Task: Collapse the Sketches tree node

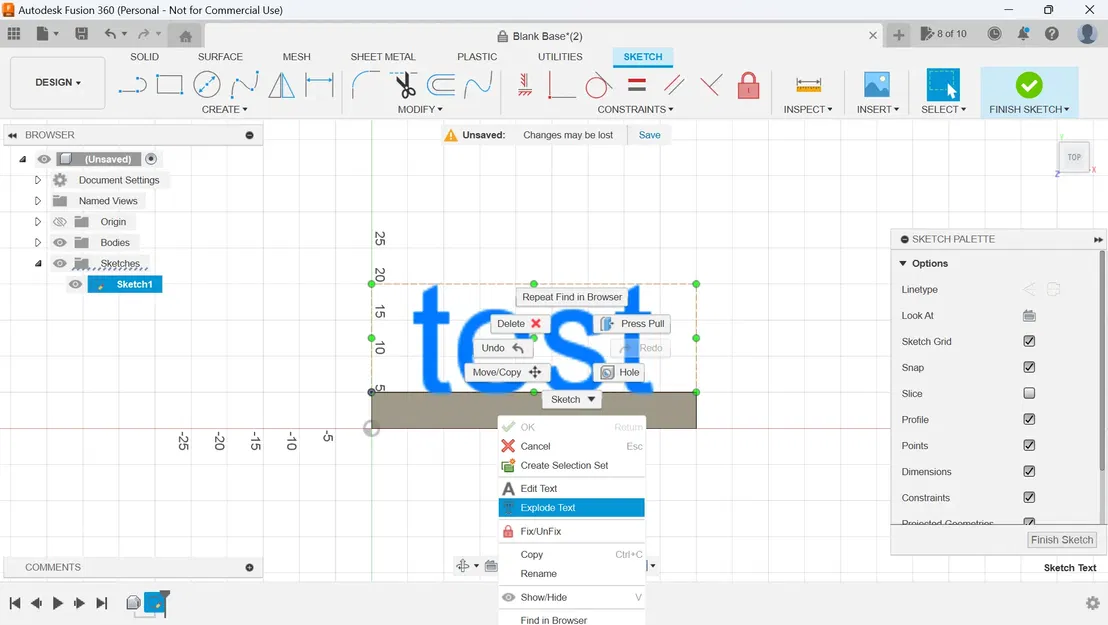Action: [x=37, y=264]
